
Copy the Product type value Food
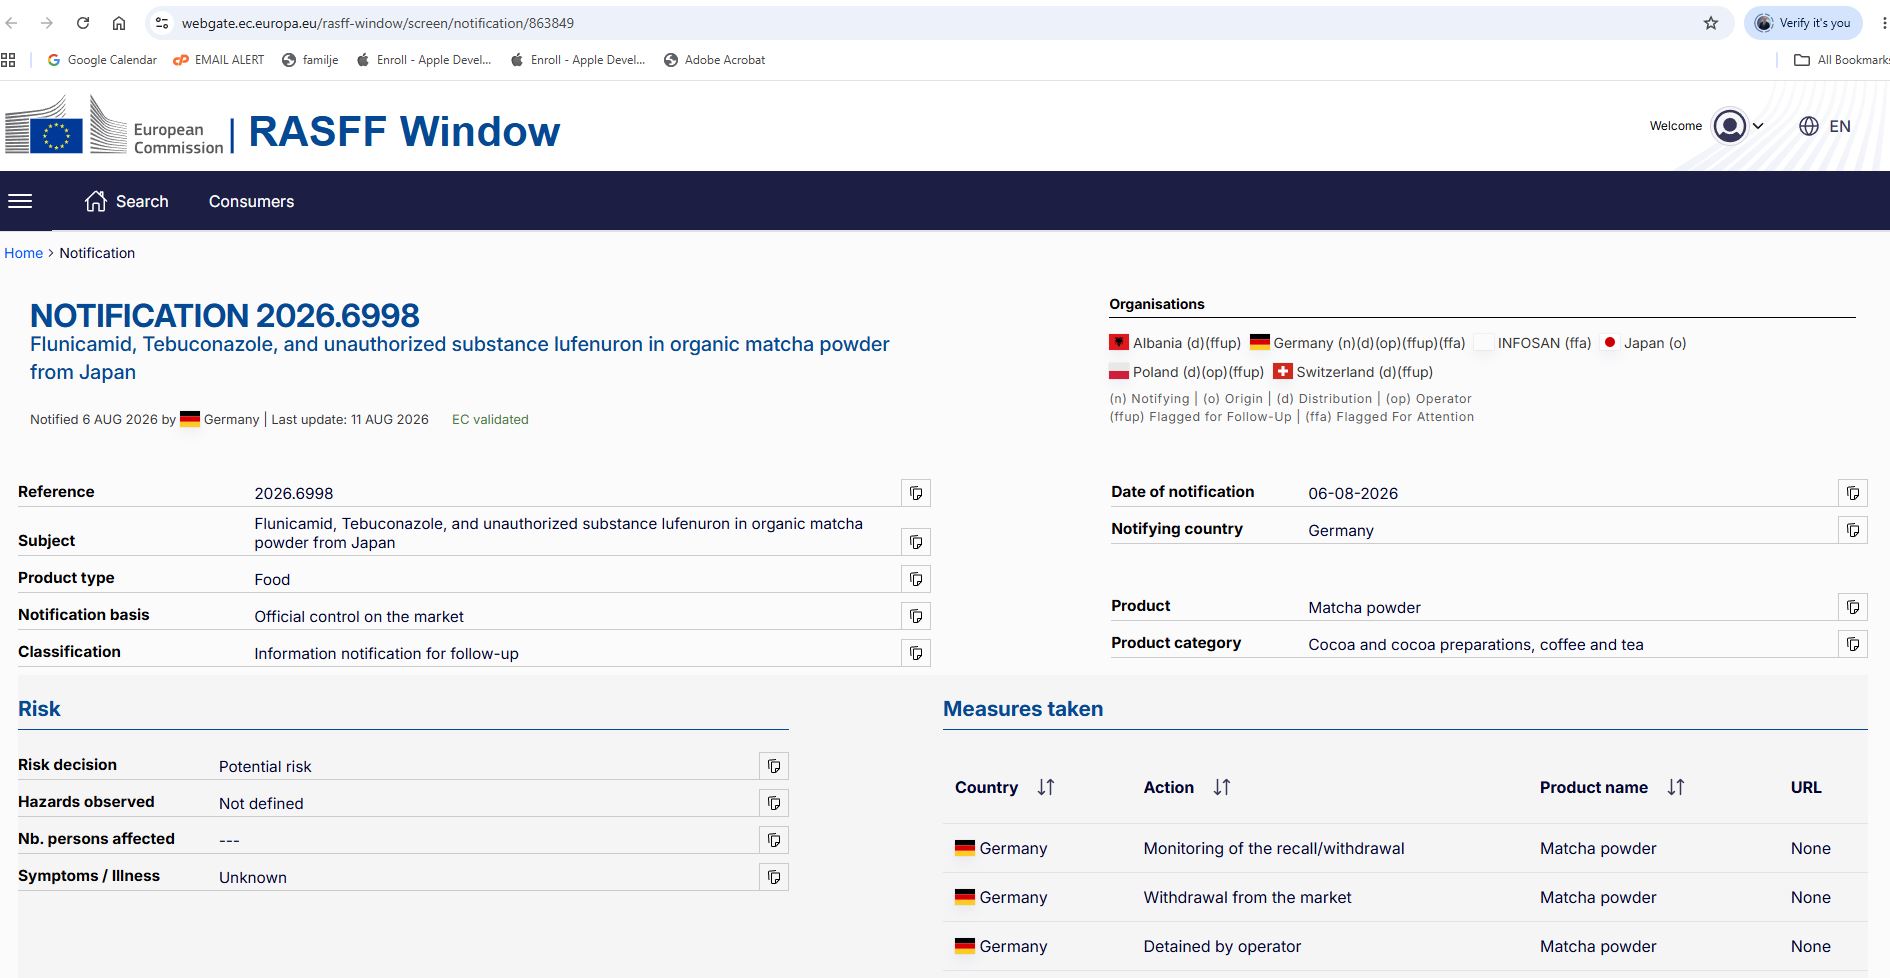[x=915, y=579]
